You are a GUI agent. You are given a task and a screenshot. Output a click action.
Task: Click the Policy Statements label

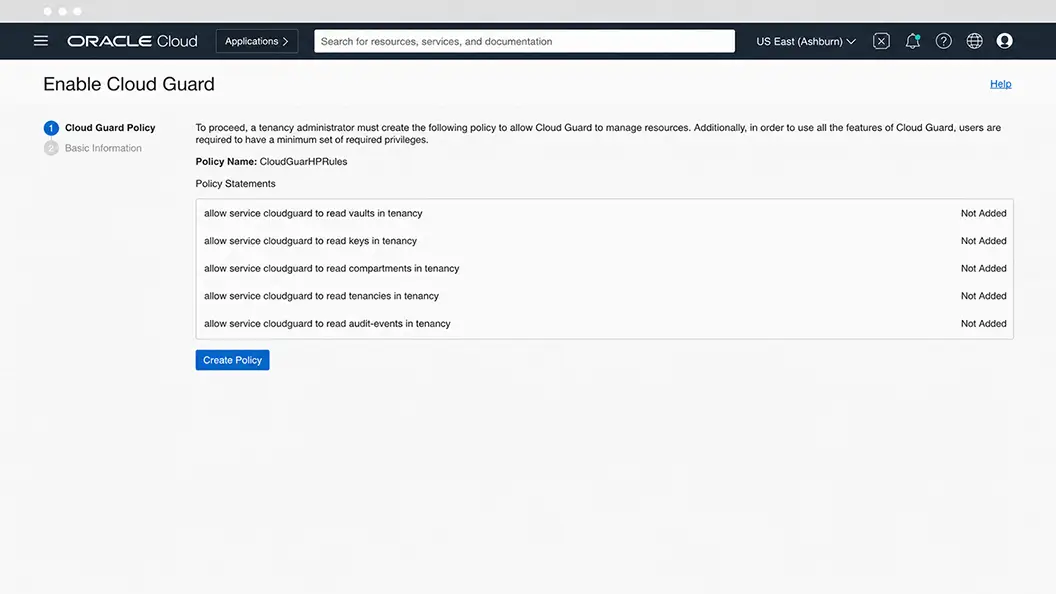click(x=235, y=184)
